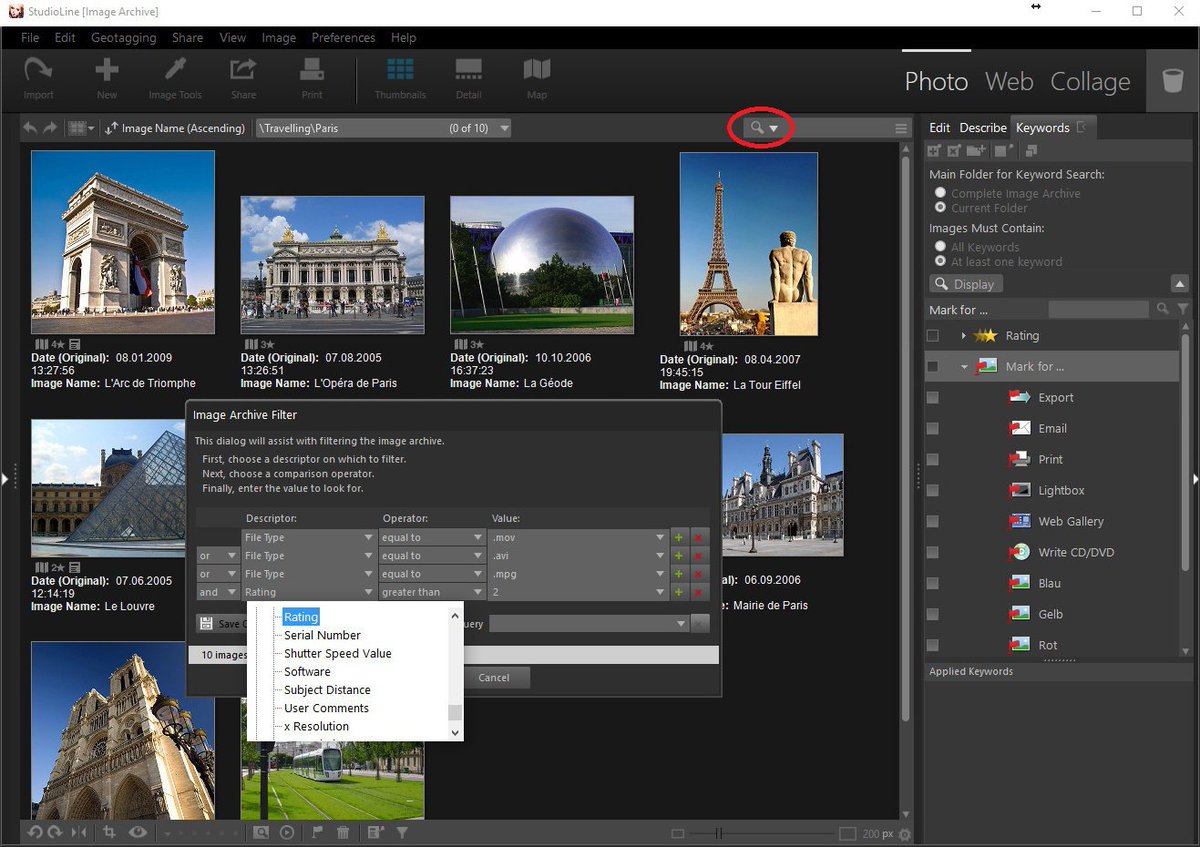Viewport: 1200px width, 847px height.
Task: Open the File menu
Action: 30,38
